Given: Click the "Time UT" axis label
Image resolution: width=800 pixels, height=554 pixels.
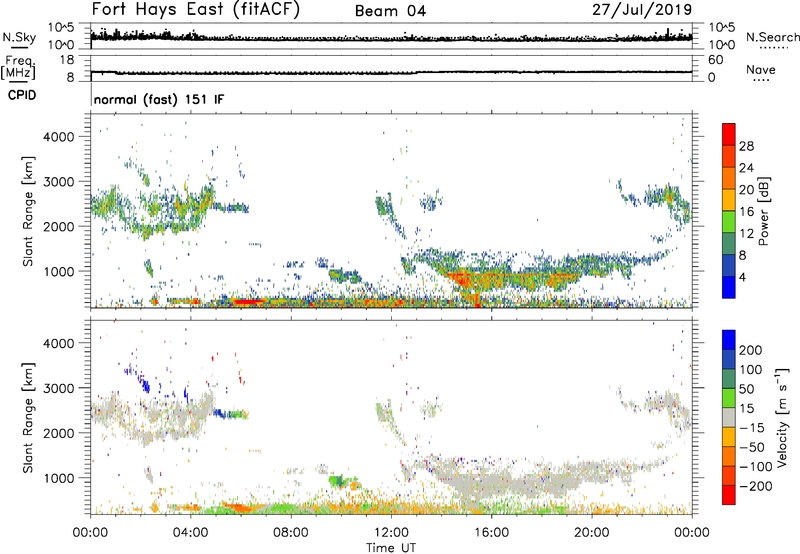Looking at the screenshot, I should [x=391, y=548].
